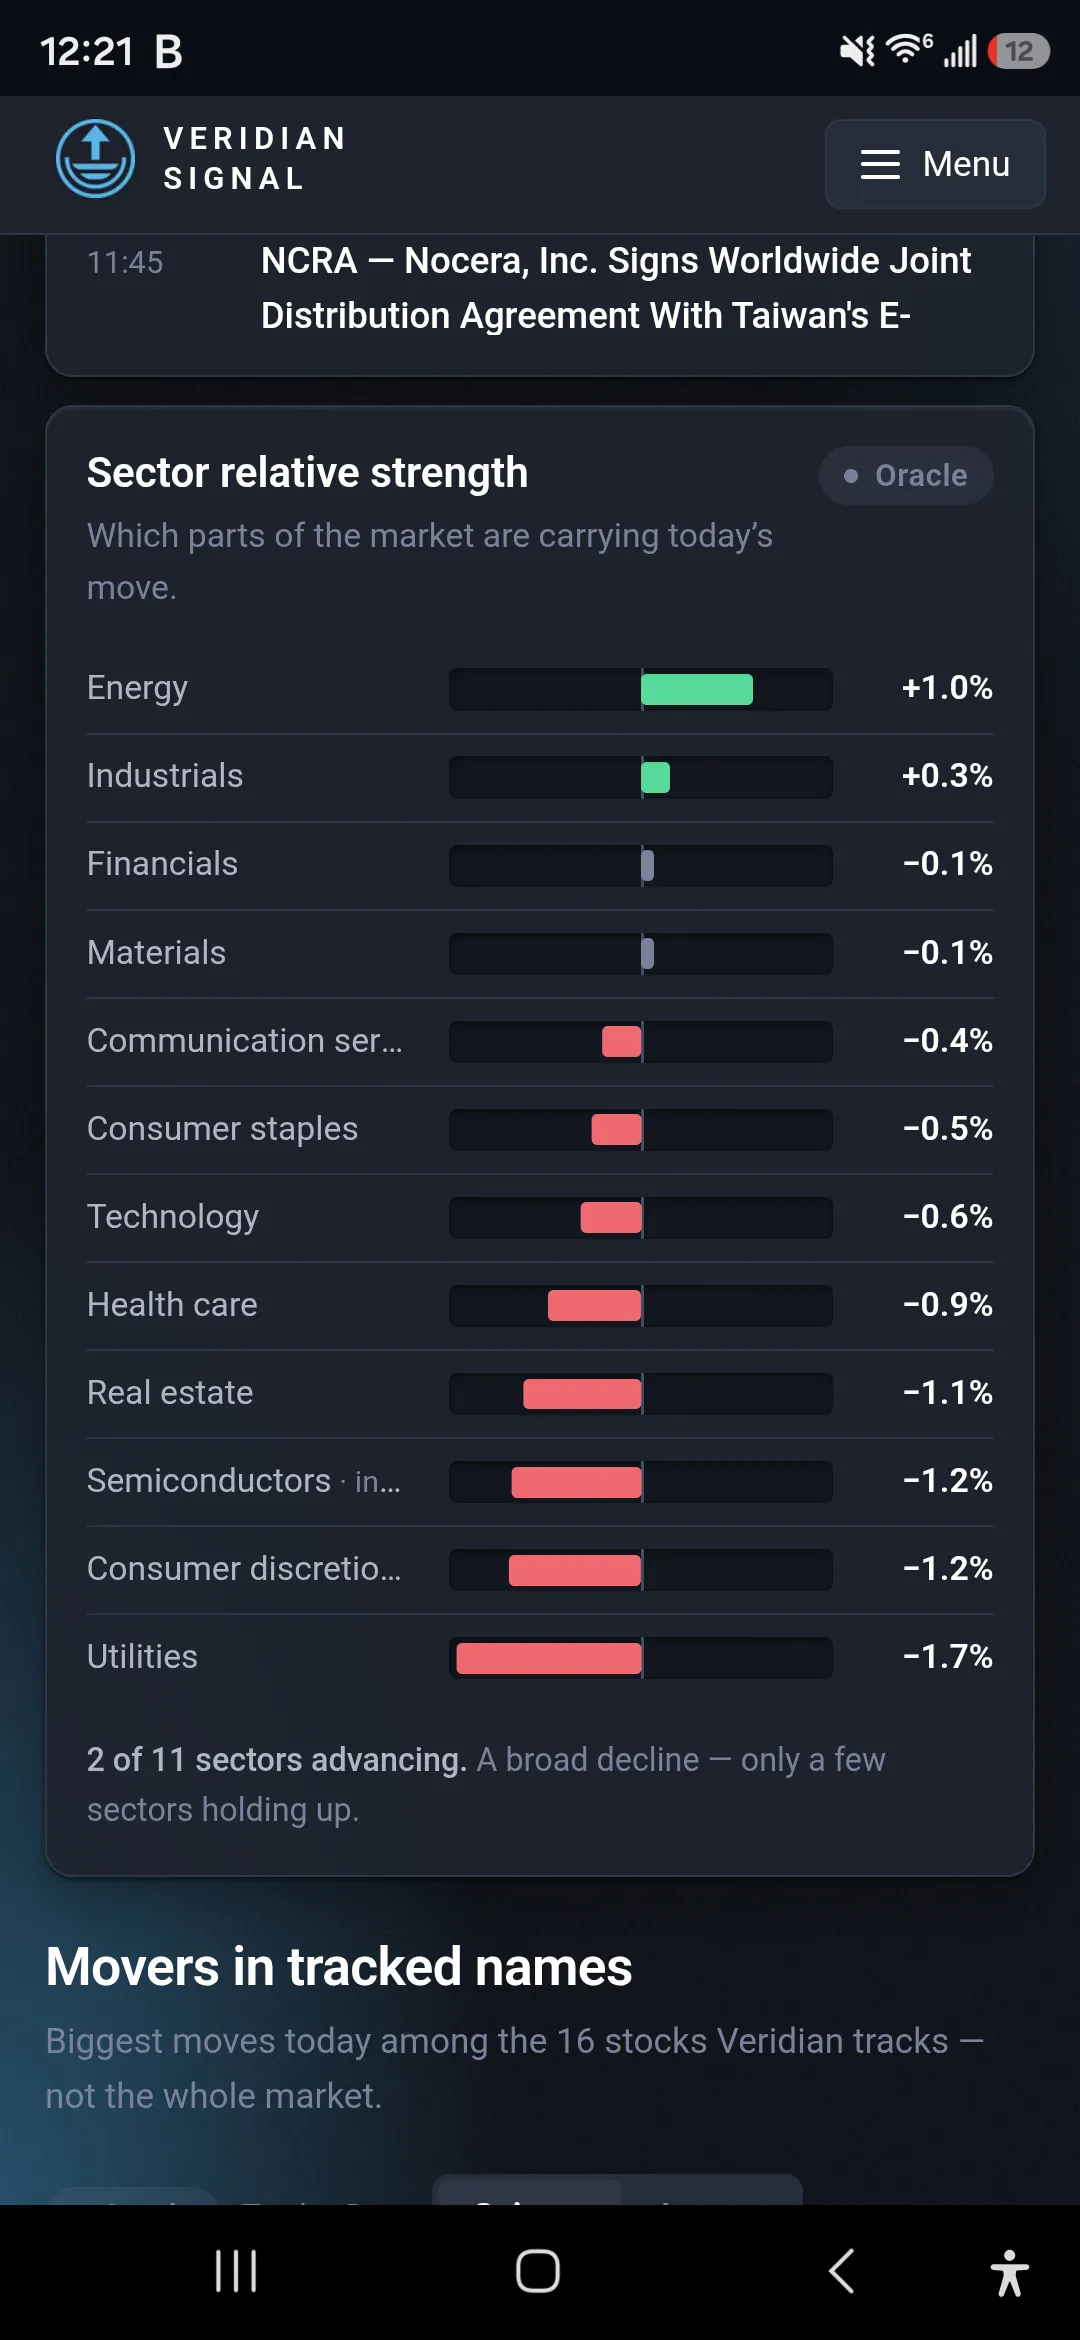The image size is (1080, 2340).
Task: Go back with the navigation arrow
Action: (841, 2271)
